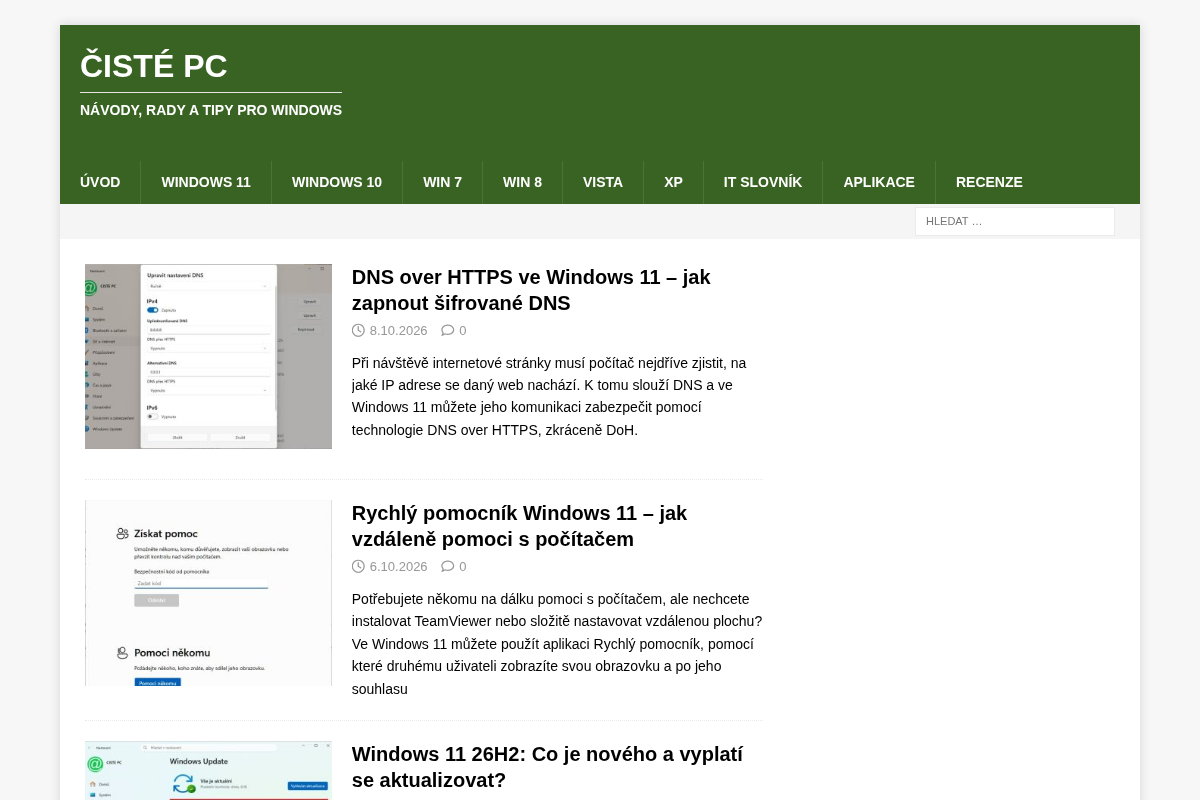This screenshot has width=1200, height=800.
Task: Read the DNS over HTTPS article headline
Action: (531, 290)
